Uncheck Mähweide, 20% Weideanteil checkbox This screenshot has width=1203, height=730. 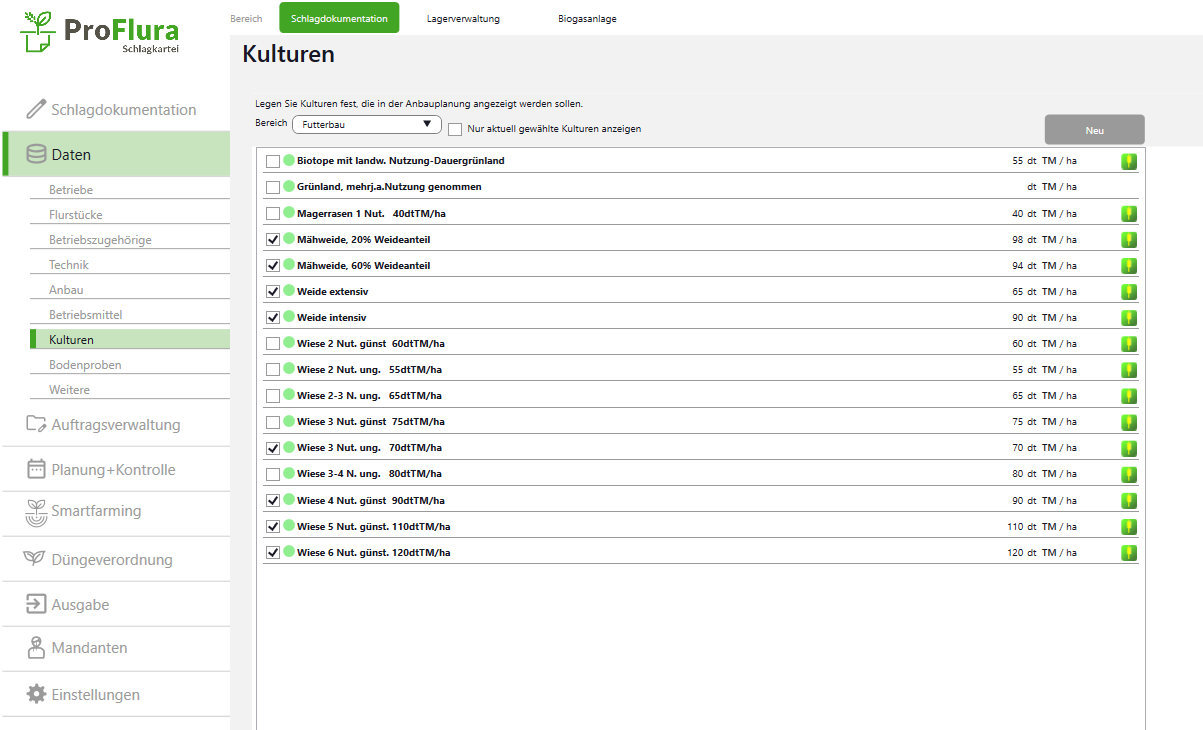tap(273, 240)
